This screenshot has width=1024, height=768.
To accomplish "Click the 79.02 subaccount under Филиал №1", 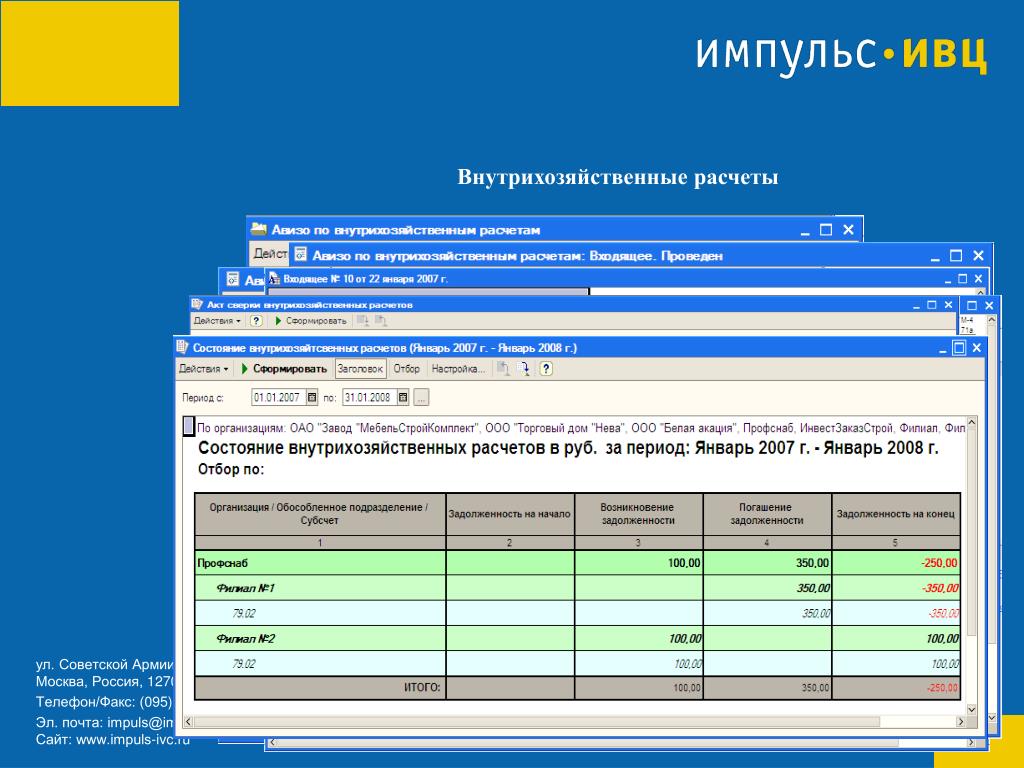I will 244,613.
